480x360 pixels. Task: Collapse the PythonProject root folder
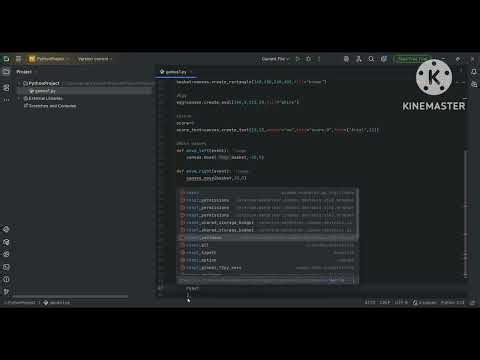[x=19, y=83]
